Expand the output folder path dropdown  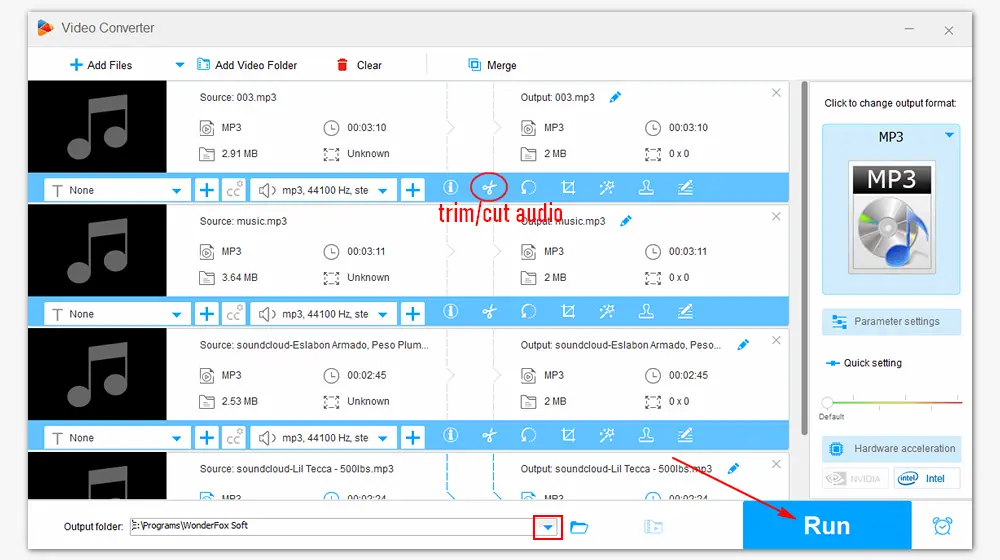[547, 527]
